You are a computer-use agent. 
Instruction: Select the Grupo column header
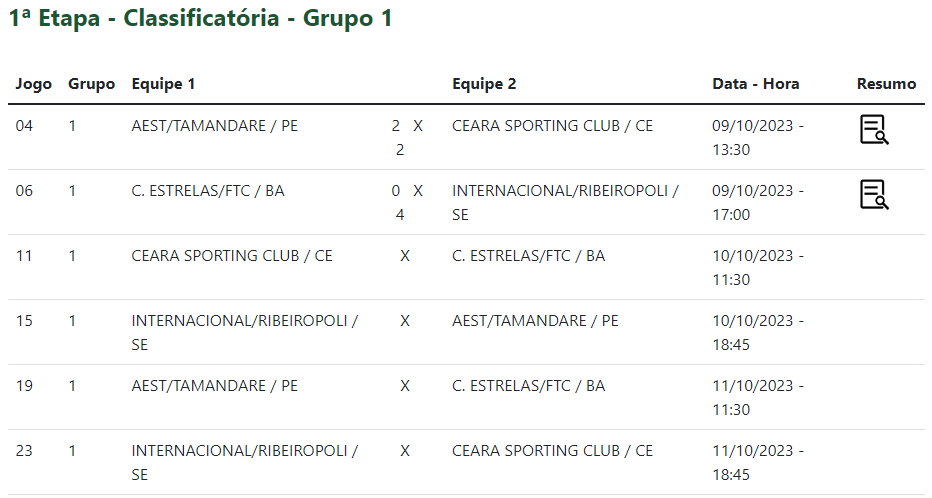click(x=92, y=84)
